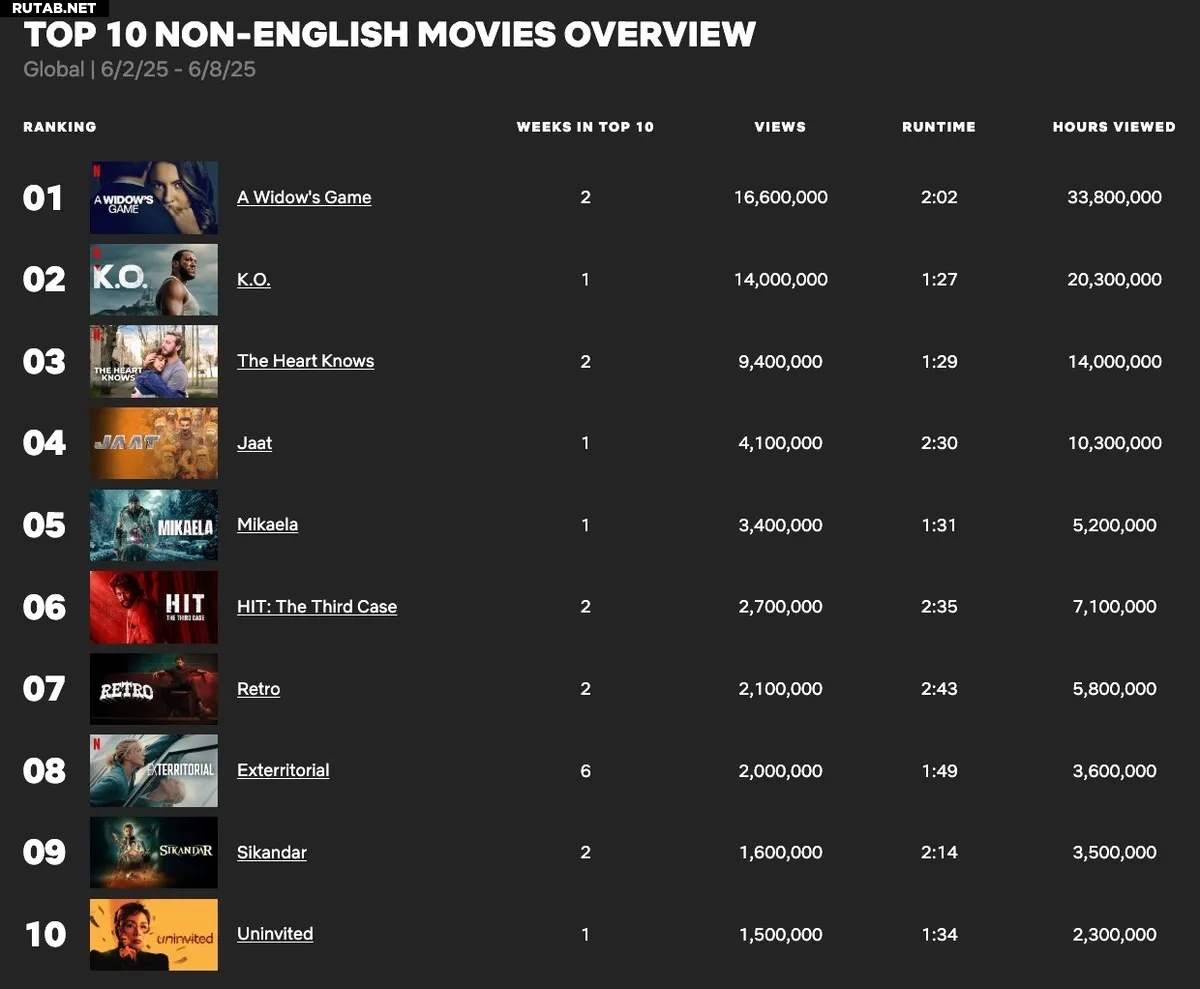Click rank number 02

point(44,280)
